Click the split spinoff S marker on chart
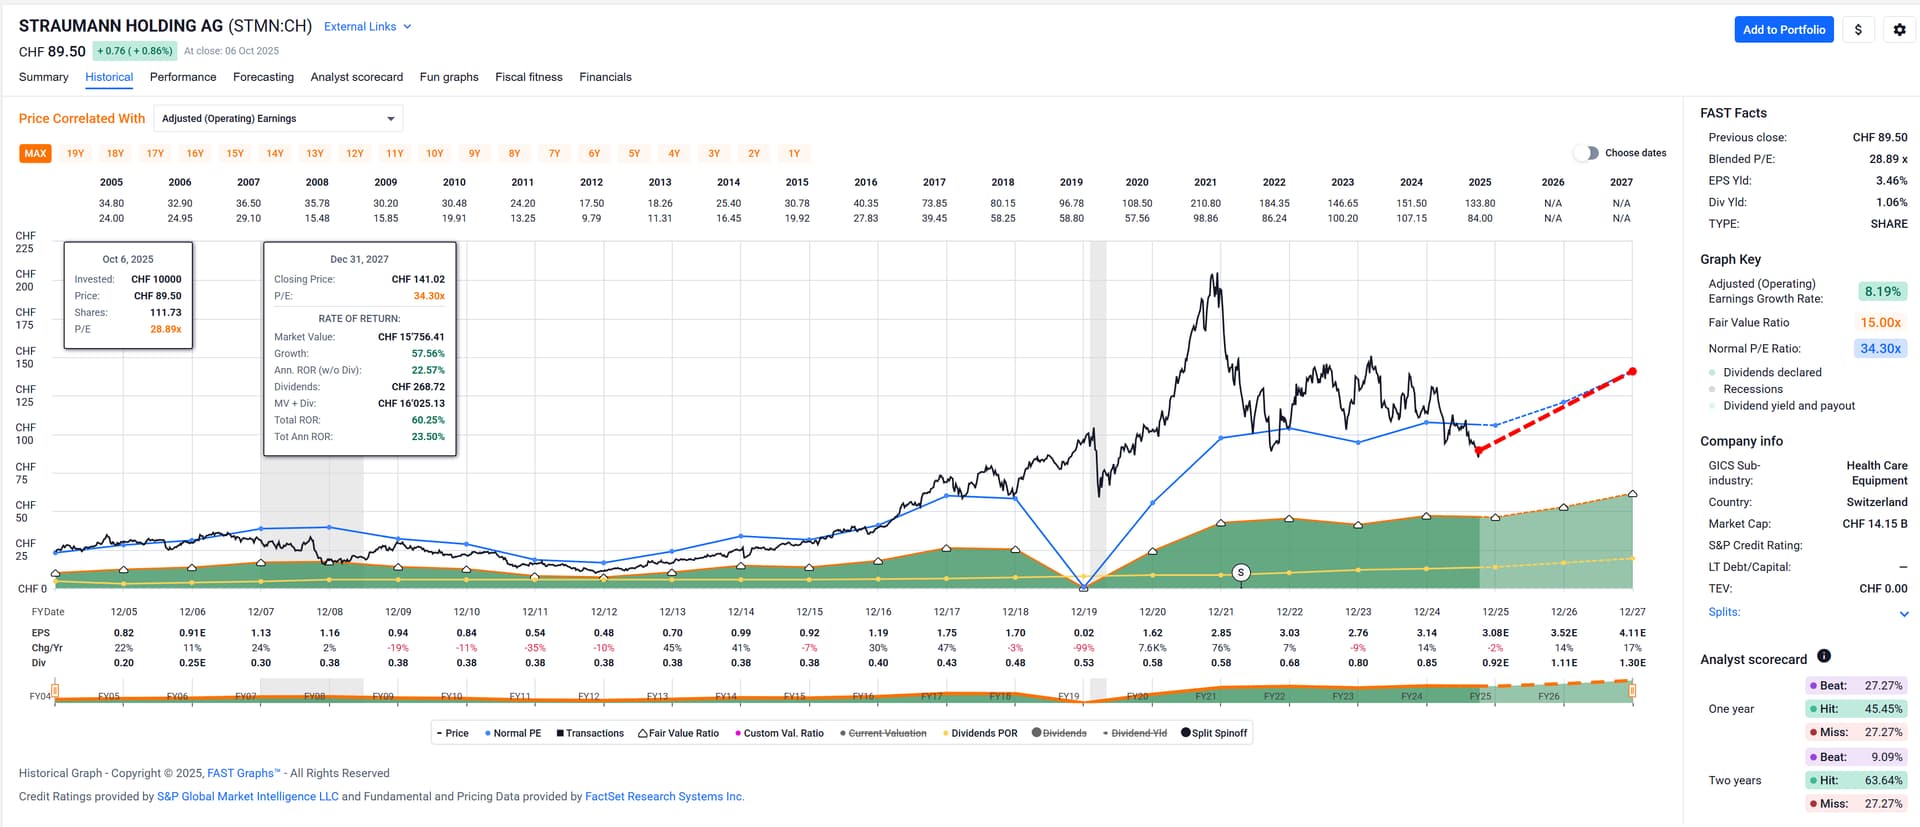1920x827 pixels. click(x=1241, y=573)
